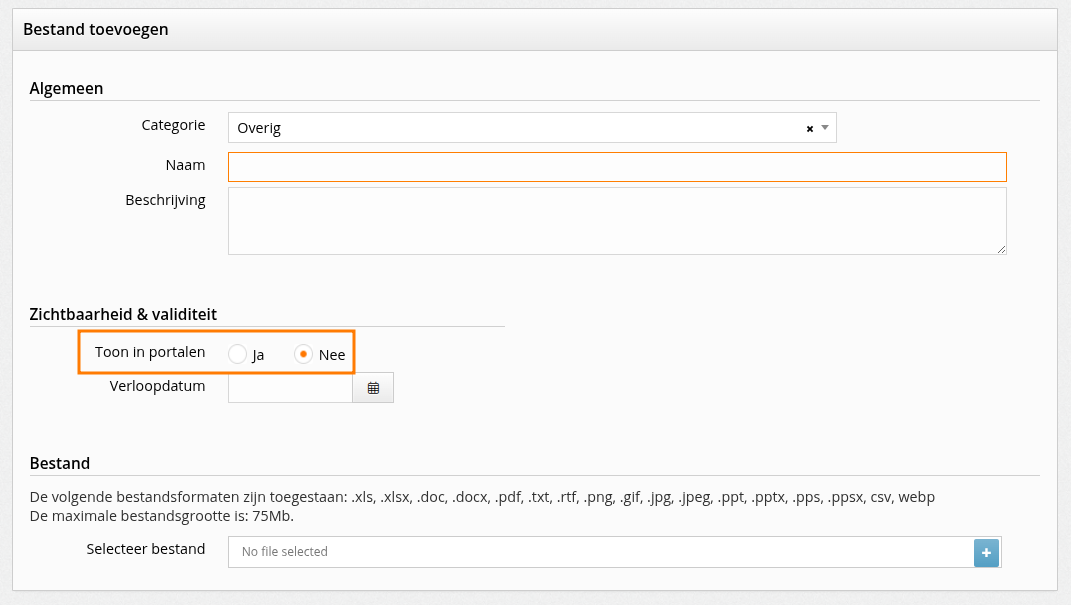Add a file with the plus button
Screen dimensions: 1071x605
coord(986,552)
